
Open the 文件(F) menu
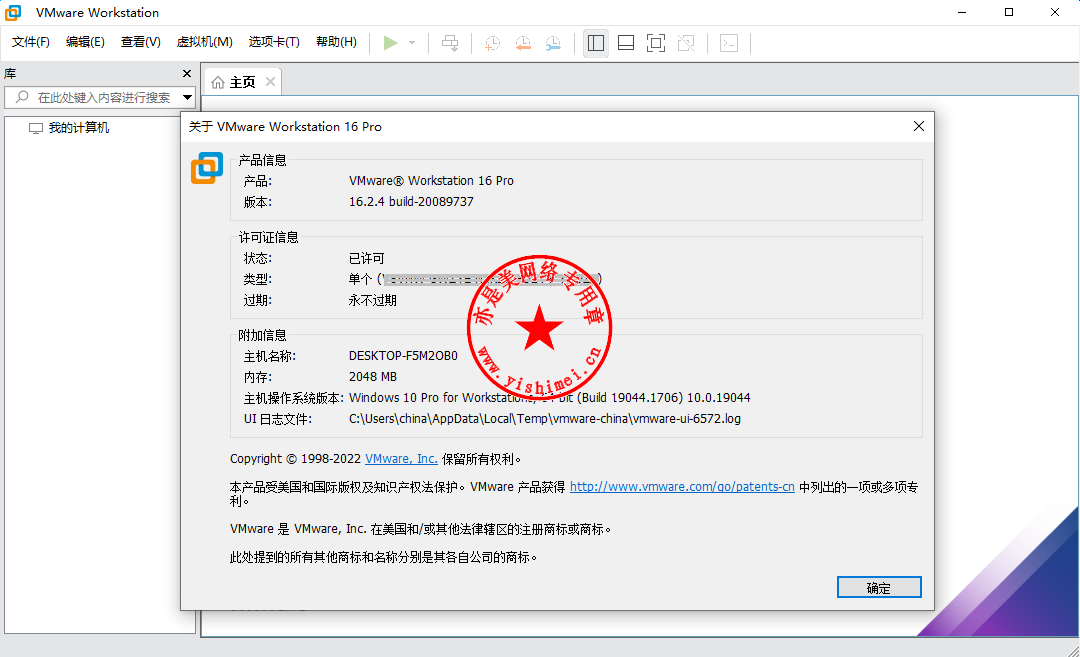[x=31, y=42]
